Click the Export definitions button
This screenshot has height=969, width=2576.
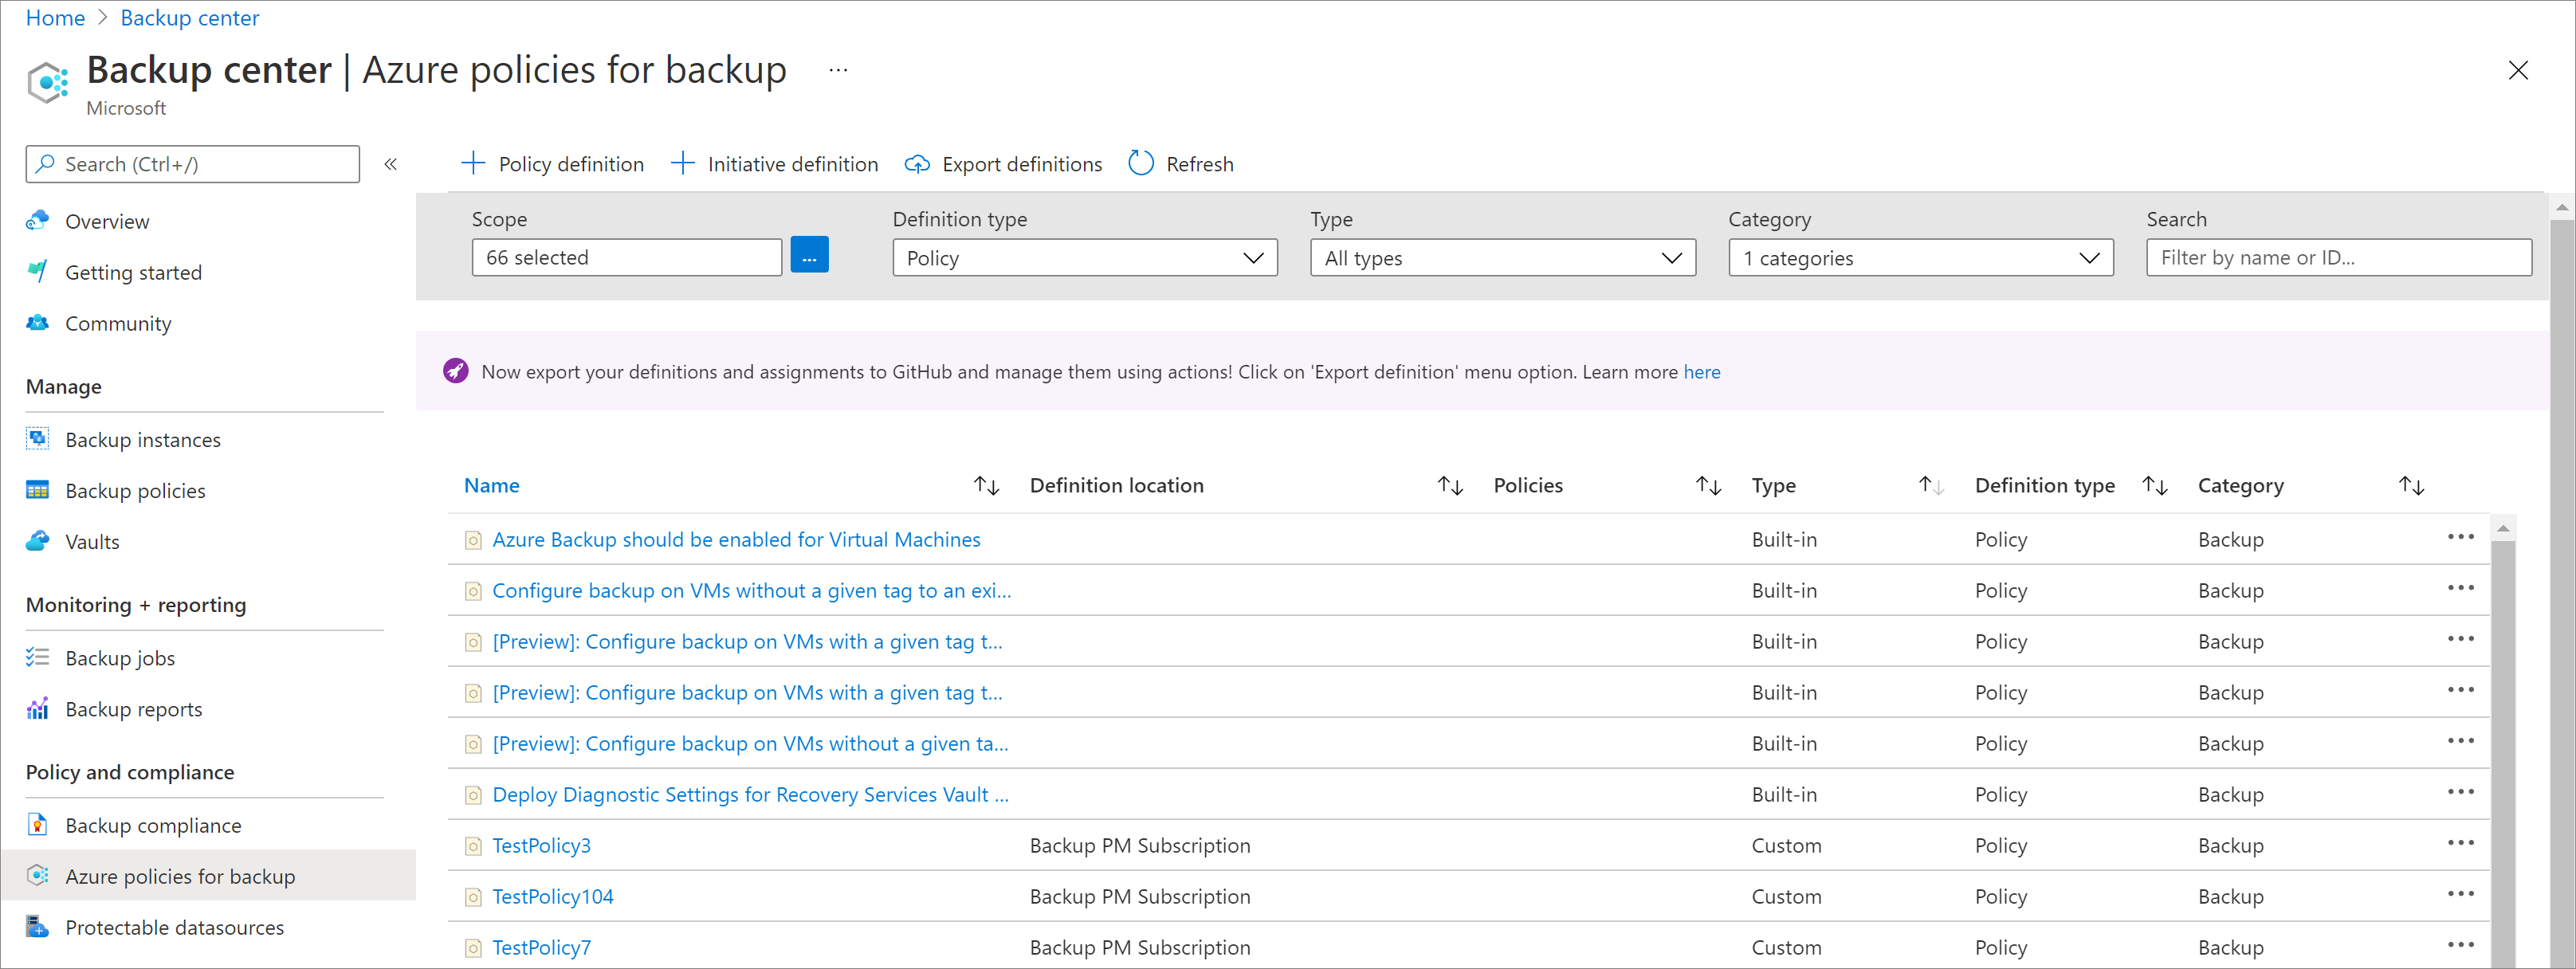click(x=1005, y=163)
